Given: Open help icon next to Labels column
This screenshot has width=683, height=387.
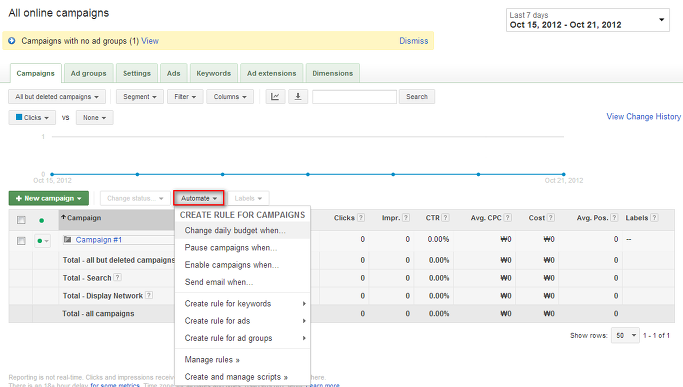Looking at the screenshot, I should pyautogui.click(x=654, y=217).
